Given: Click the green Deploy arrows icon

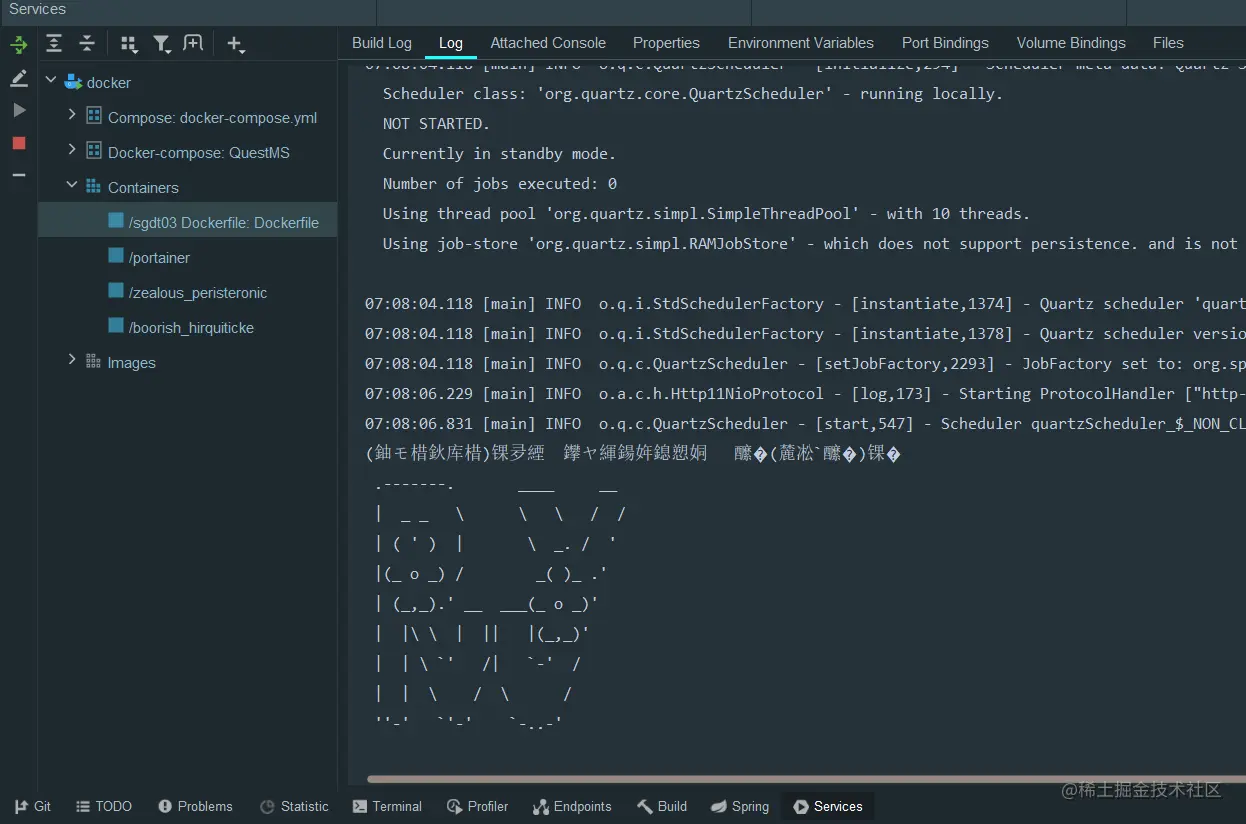Looking at the screenshot, I should coord(19,45).
